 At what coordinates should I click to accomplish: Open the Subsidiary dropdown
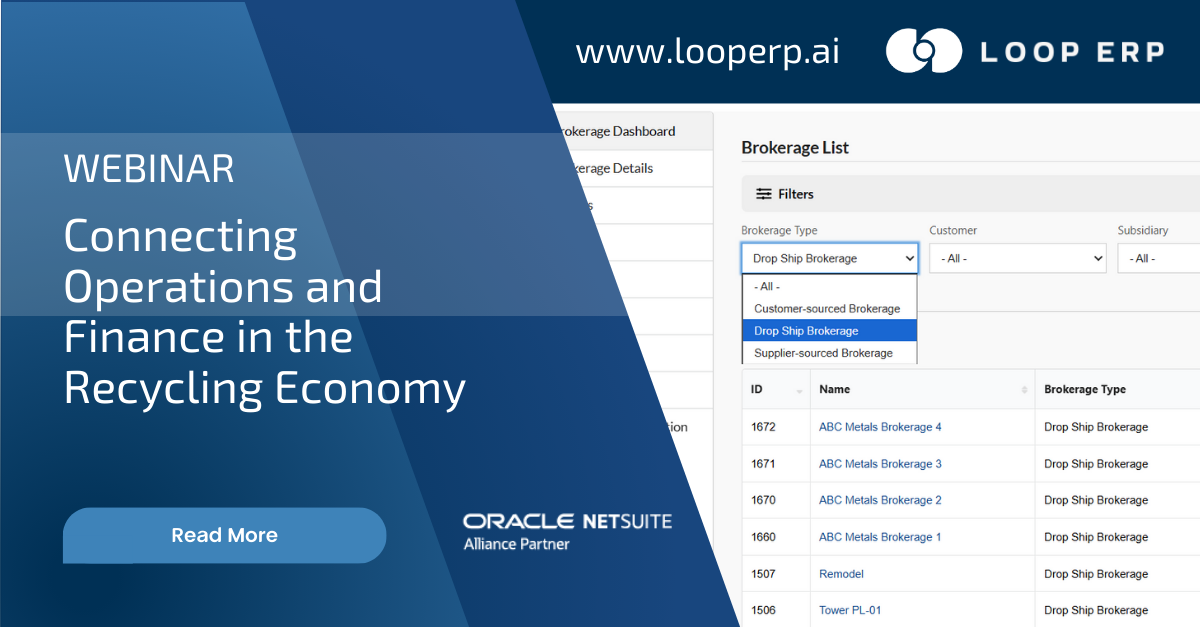1158,258
